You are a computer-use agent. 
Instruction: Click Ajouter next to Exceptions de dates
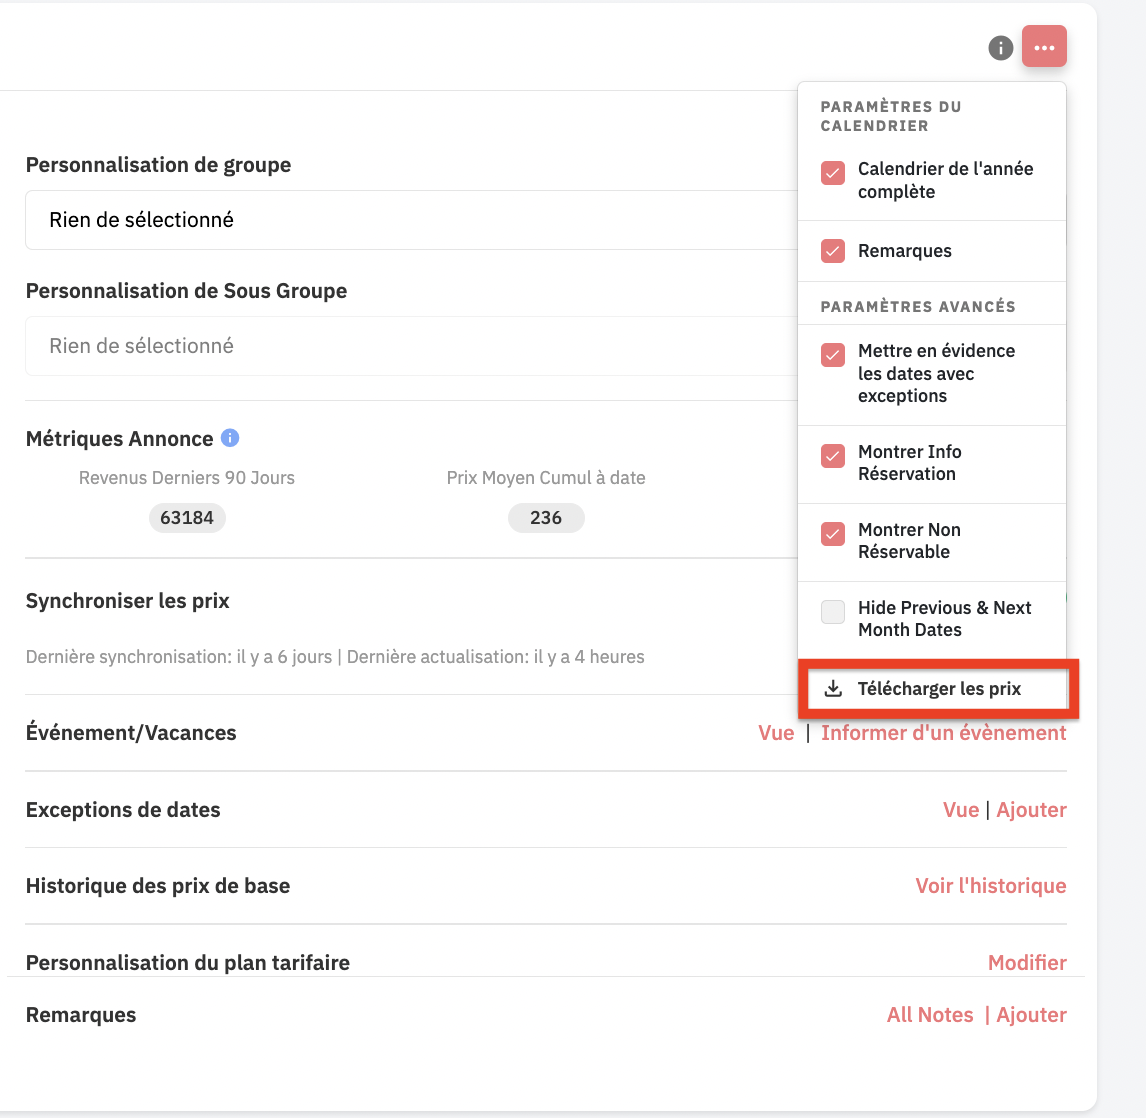point(1031,810)
